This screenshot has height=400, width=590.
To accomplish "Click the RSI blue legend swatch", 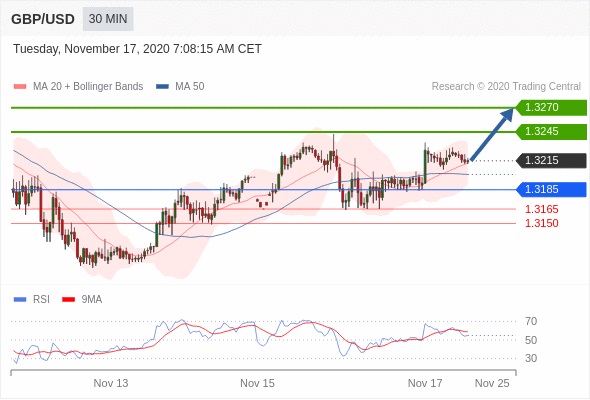I will pyautogui.click(x=20, y=300).
